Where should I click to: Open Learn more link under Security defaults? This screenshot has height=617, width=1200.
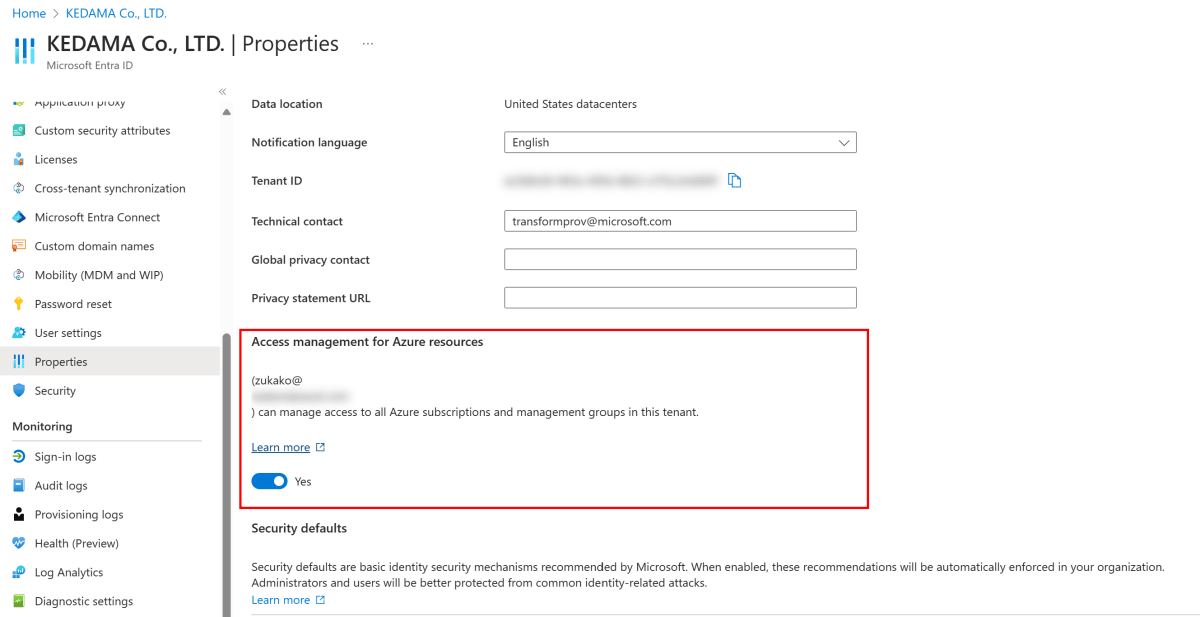click(x=280, y=601)
